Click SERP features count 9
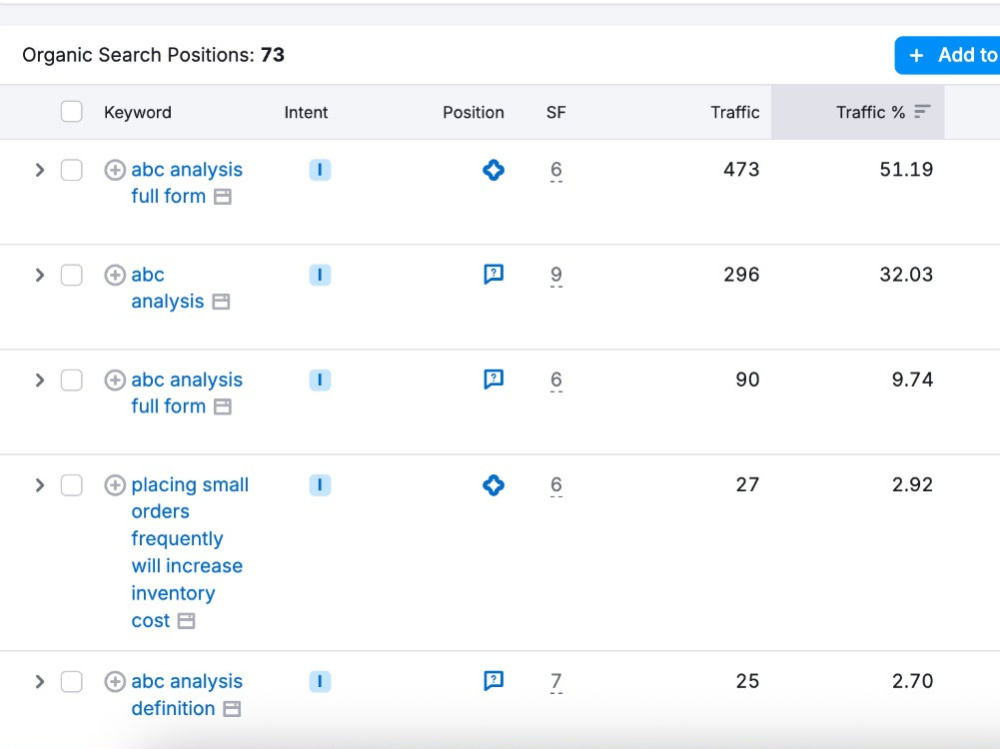Screen dimensions: 1000x749 556,274
